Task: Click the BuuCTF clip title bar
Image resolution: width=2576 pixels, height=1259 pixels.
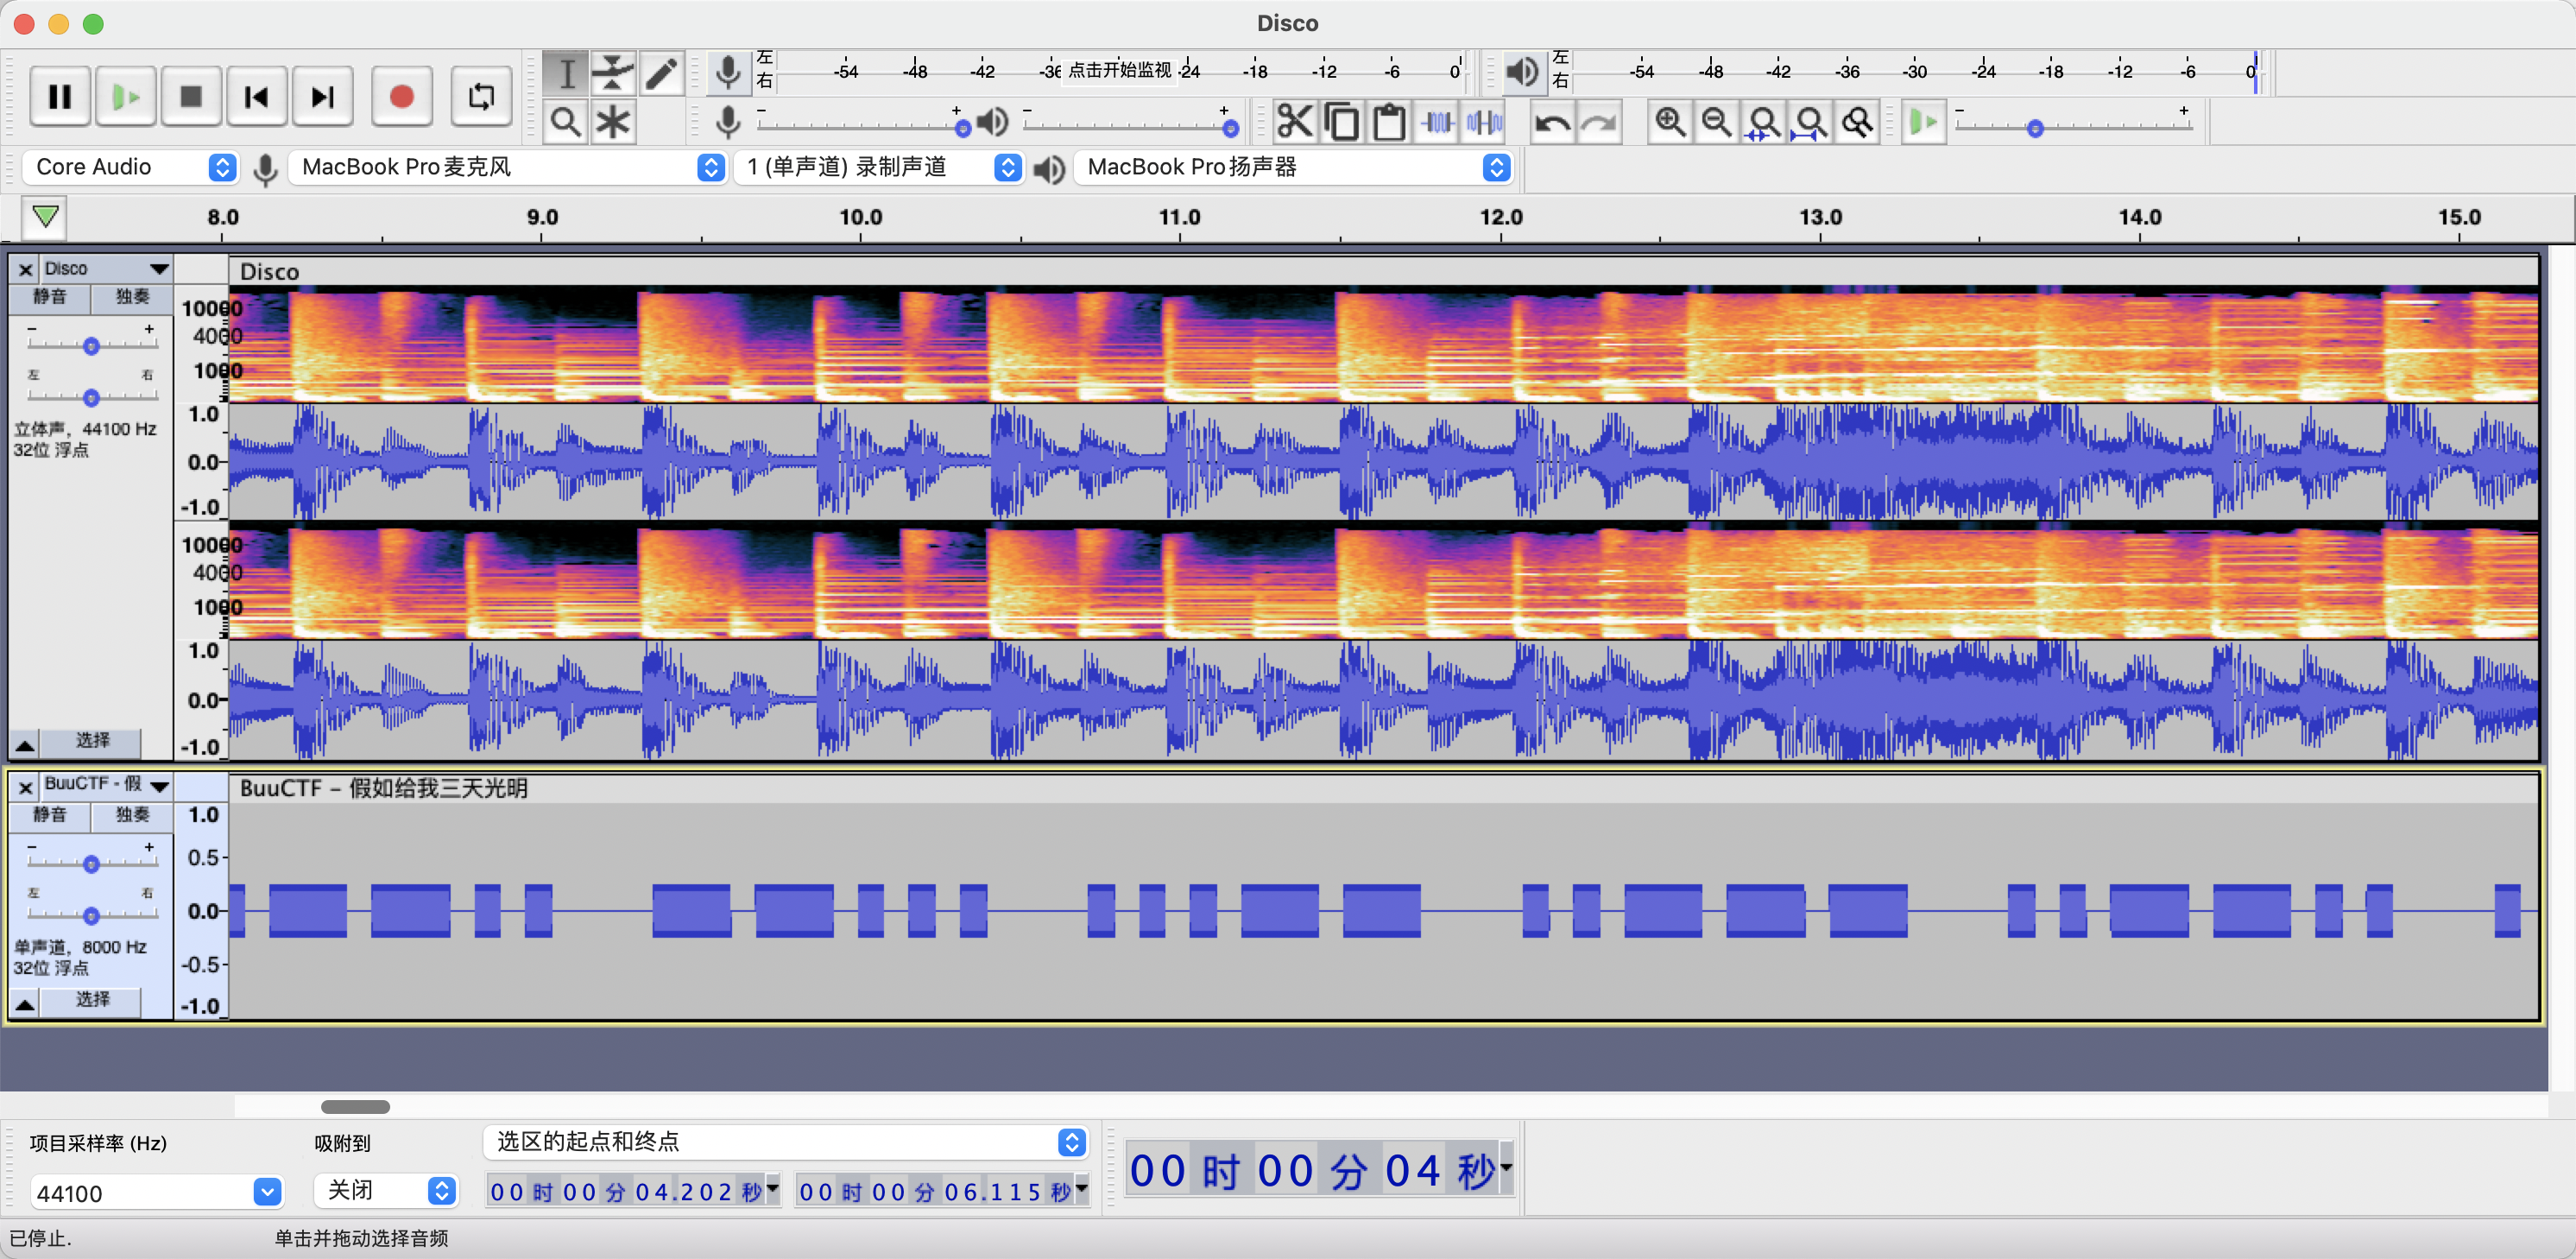Action: [x=1384, y=789]
